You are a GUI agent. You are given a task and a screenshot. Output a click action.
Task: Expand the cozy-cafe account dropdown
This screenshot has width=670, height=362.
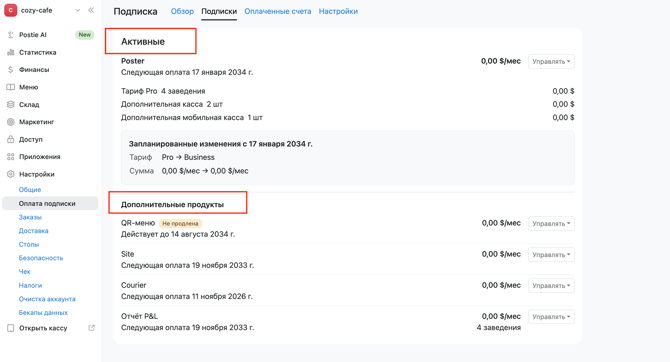coord(78,10)
